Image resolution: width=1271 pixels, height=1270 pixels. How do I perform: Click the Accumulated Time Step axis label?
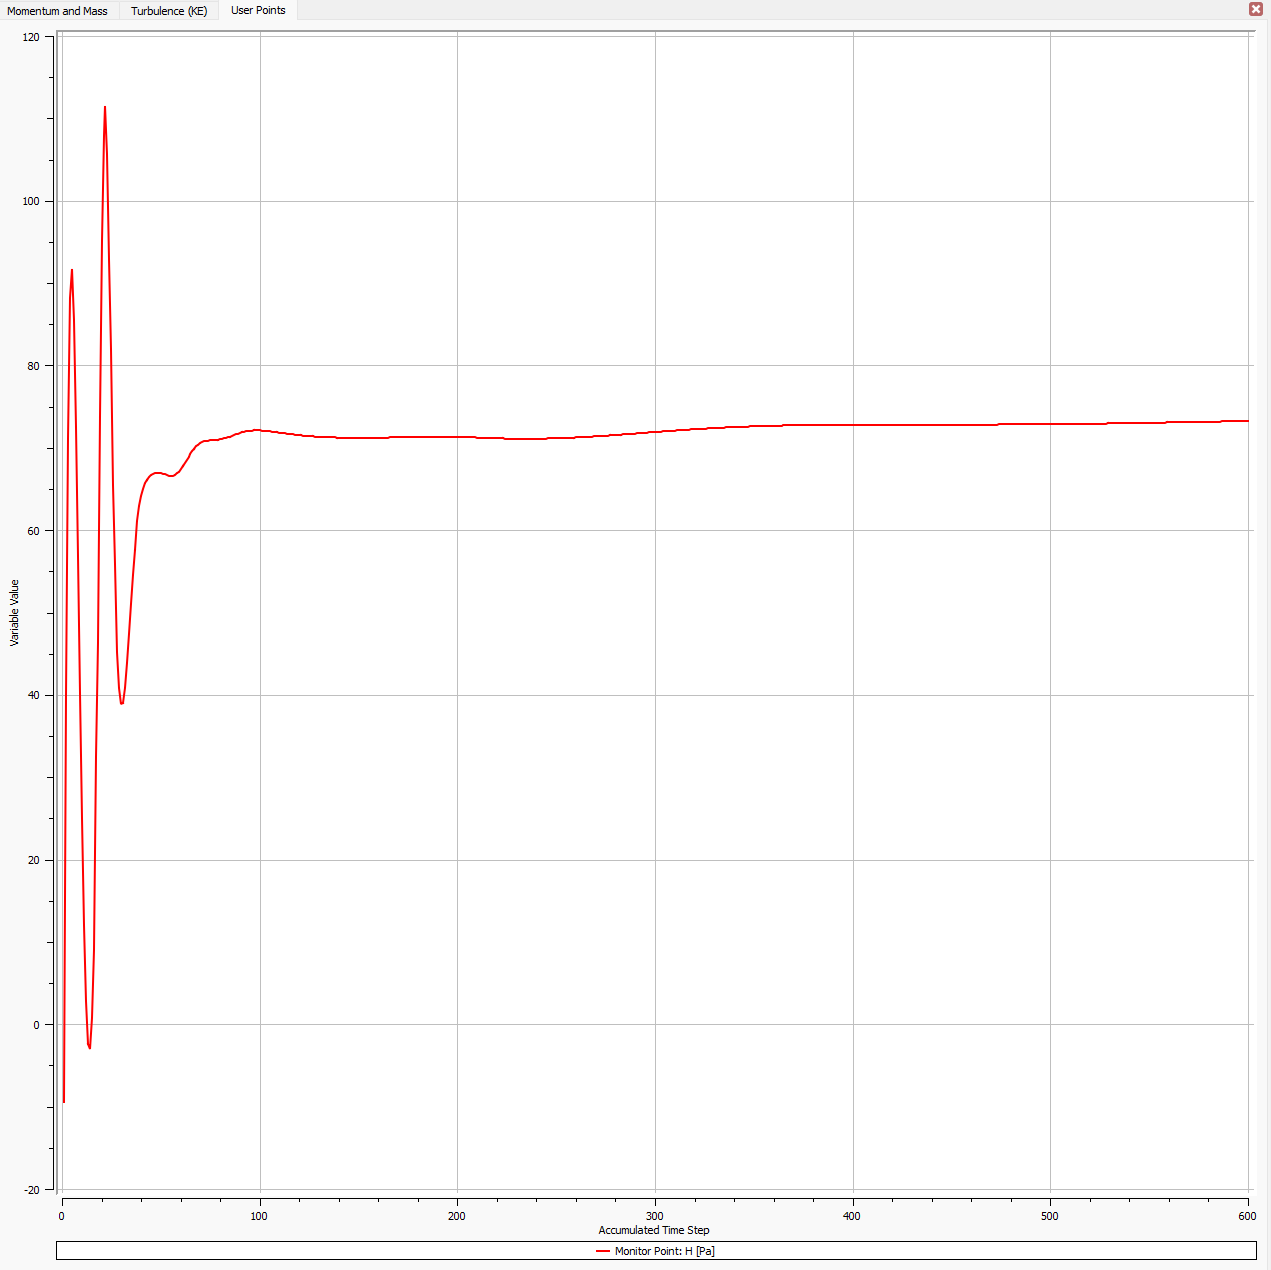point(654,1230)
